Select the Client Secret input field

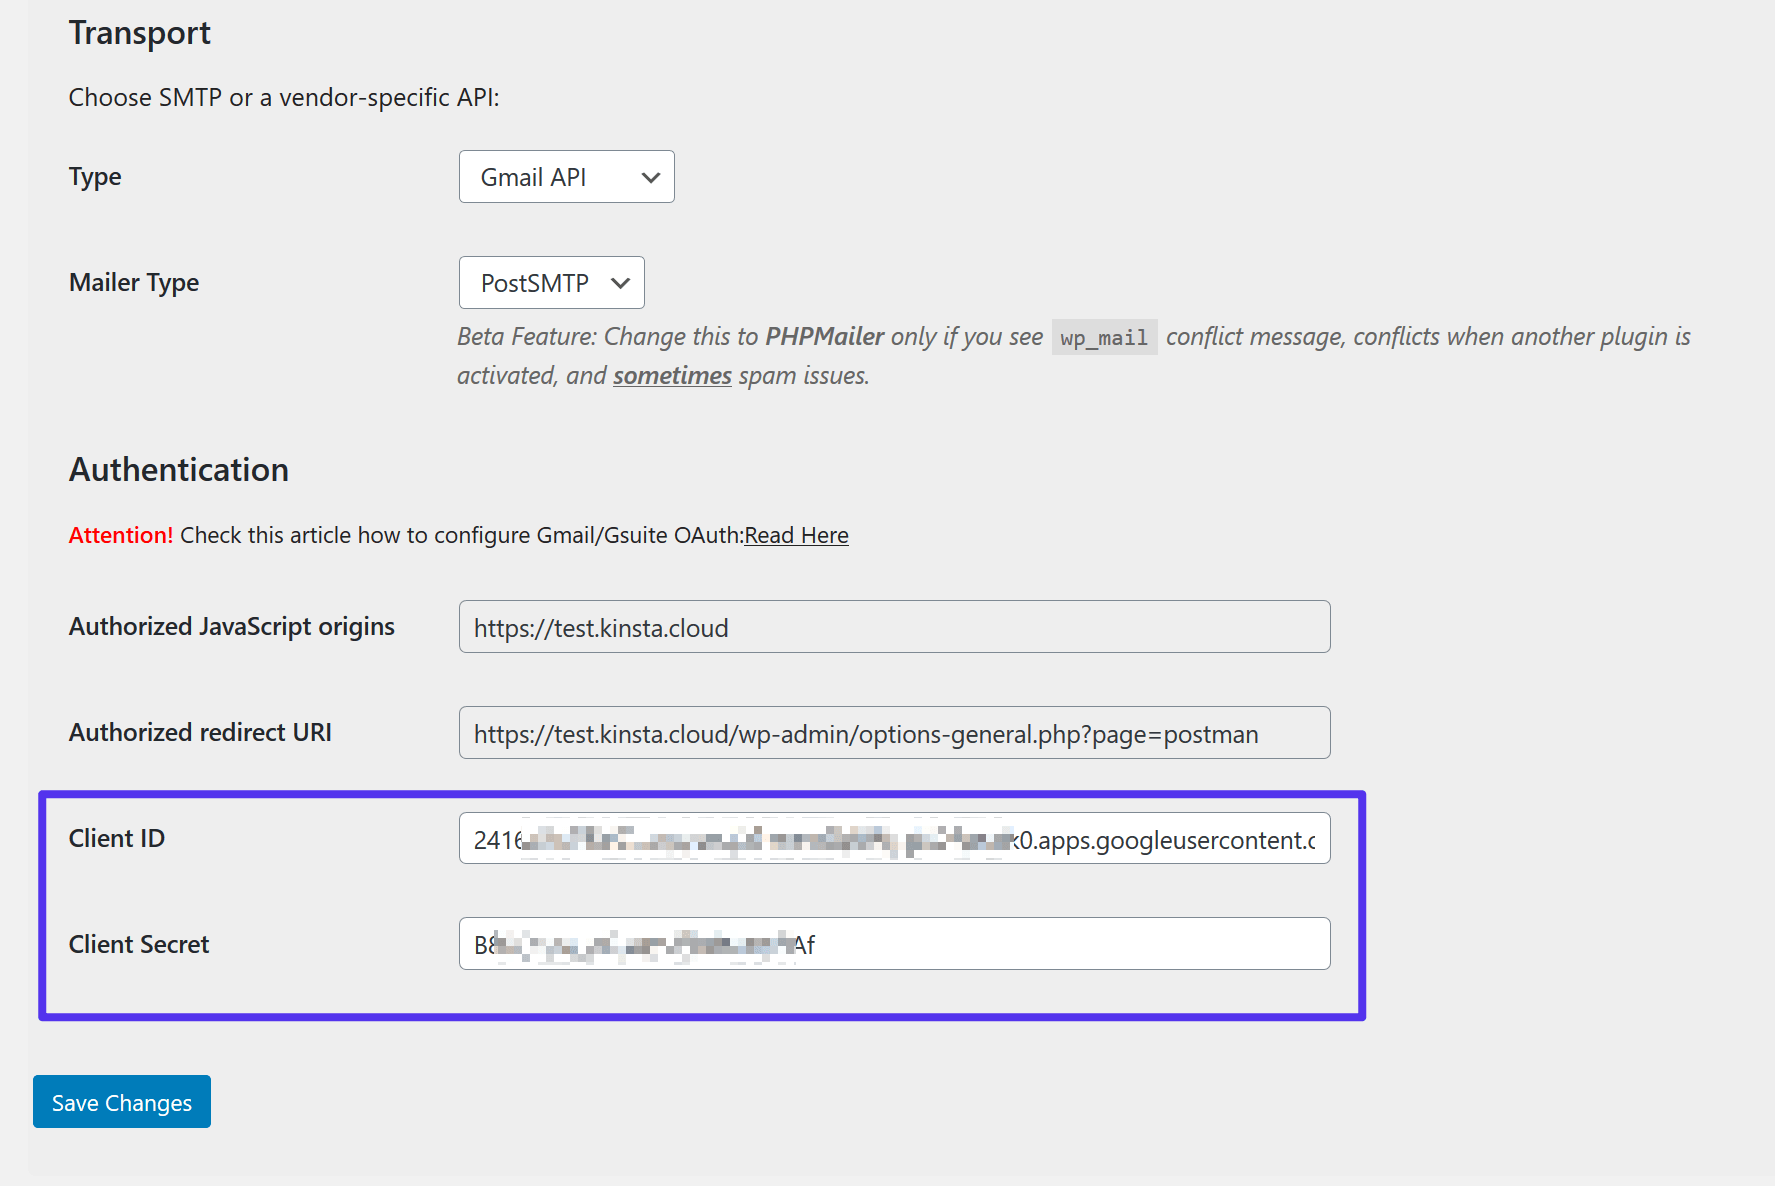[894, 943]
